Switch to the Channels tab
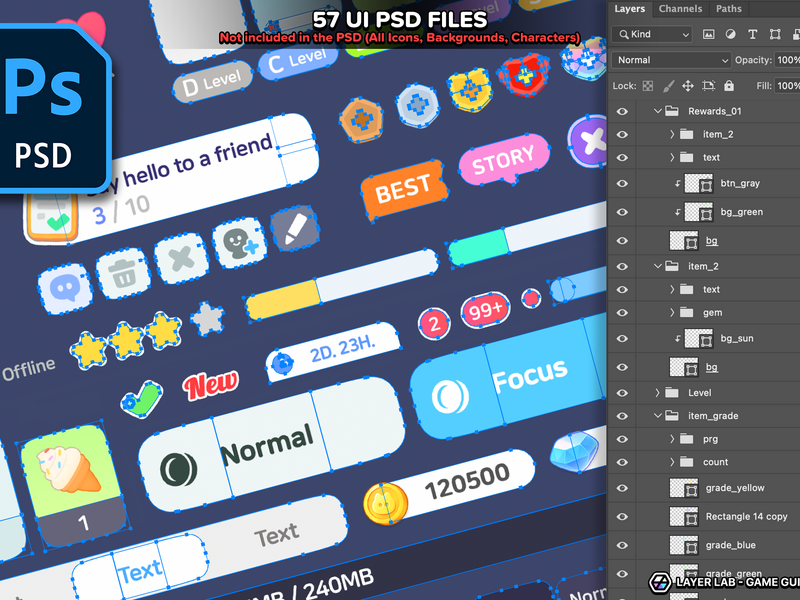This screenshot has width=800, height=600. tap(680, 9)
